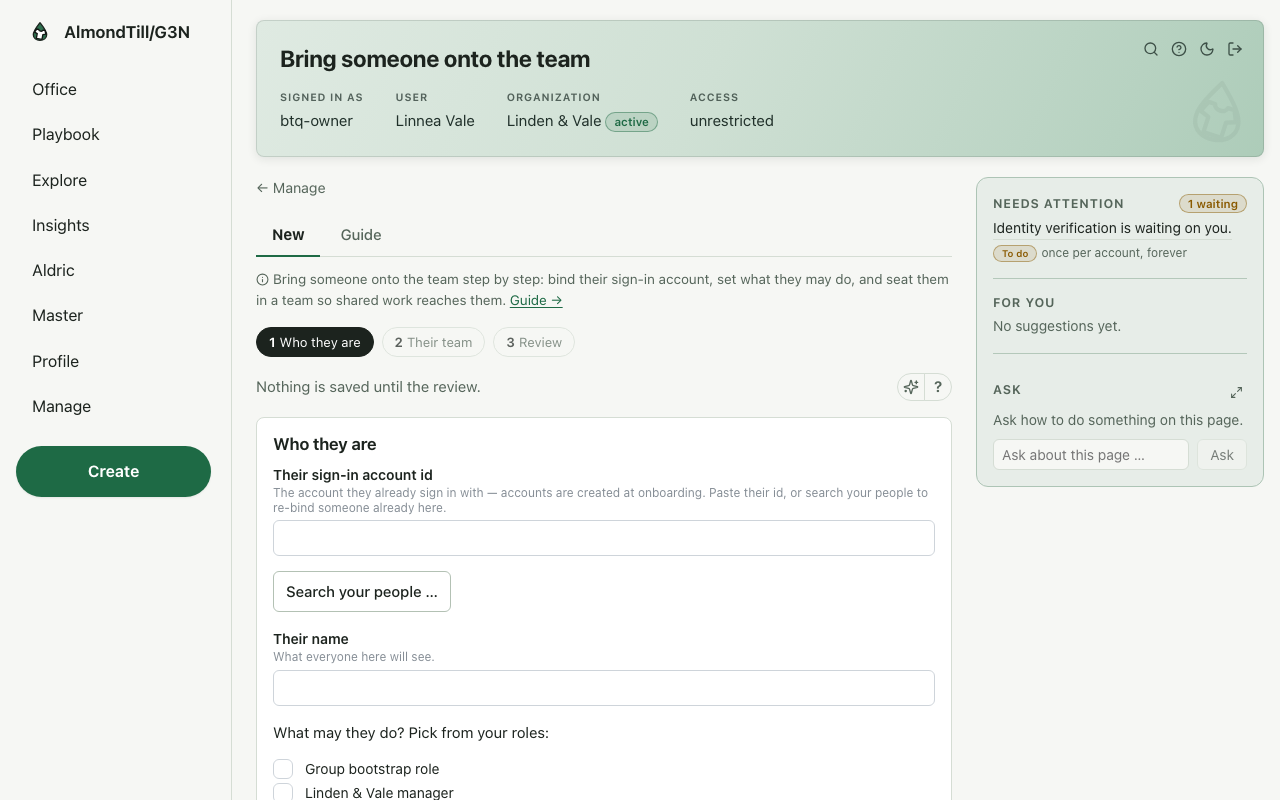Click the unrestricted access value

(x=732, y=121)
